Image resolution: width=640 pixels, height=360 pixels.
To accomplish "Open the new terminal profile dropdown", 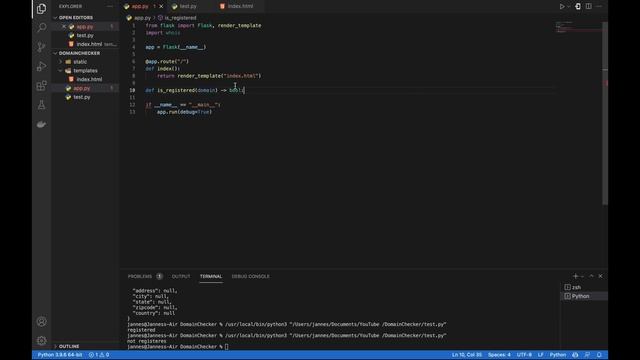I will point(582,276).
